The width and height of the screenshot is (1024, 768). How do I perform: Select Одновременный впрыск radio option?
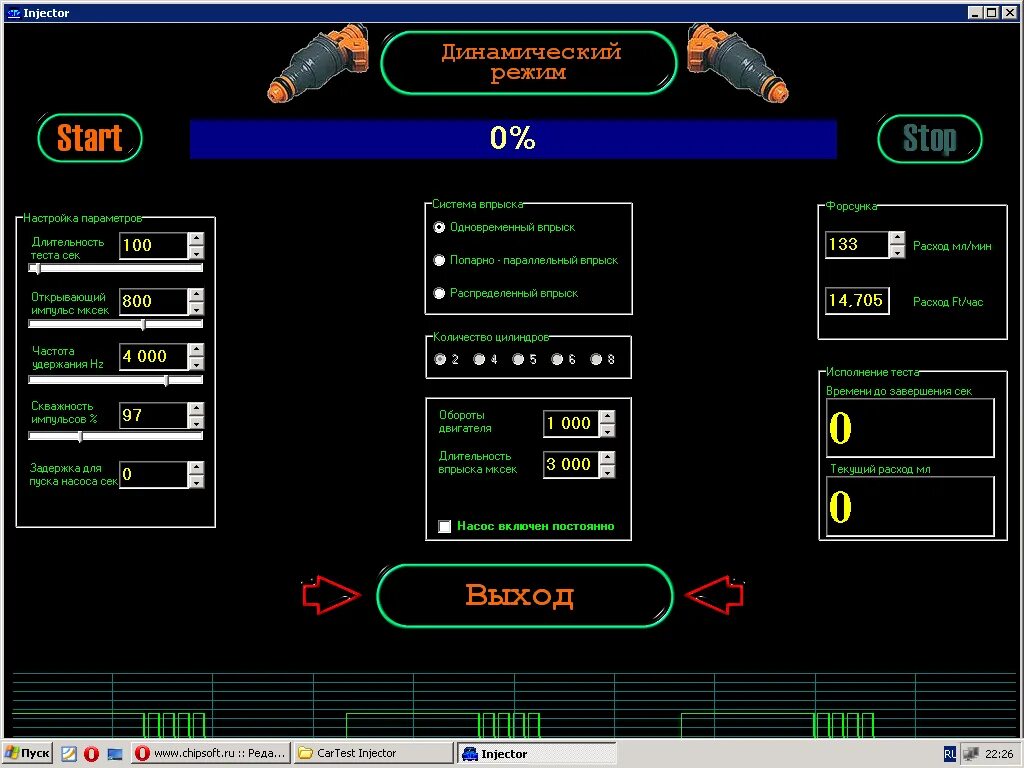(x=440, y=227)
